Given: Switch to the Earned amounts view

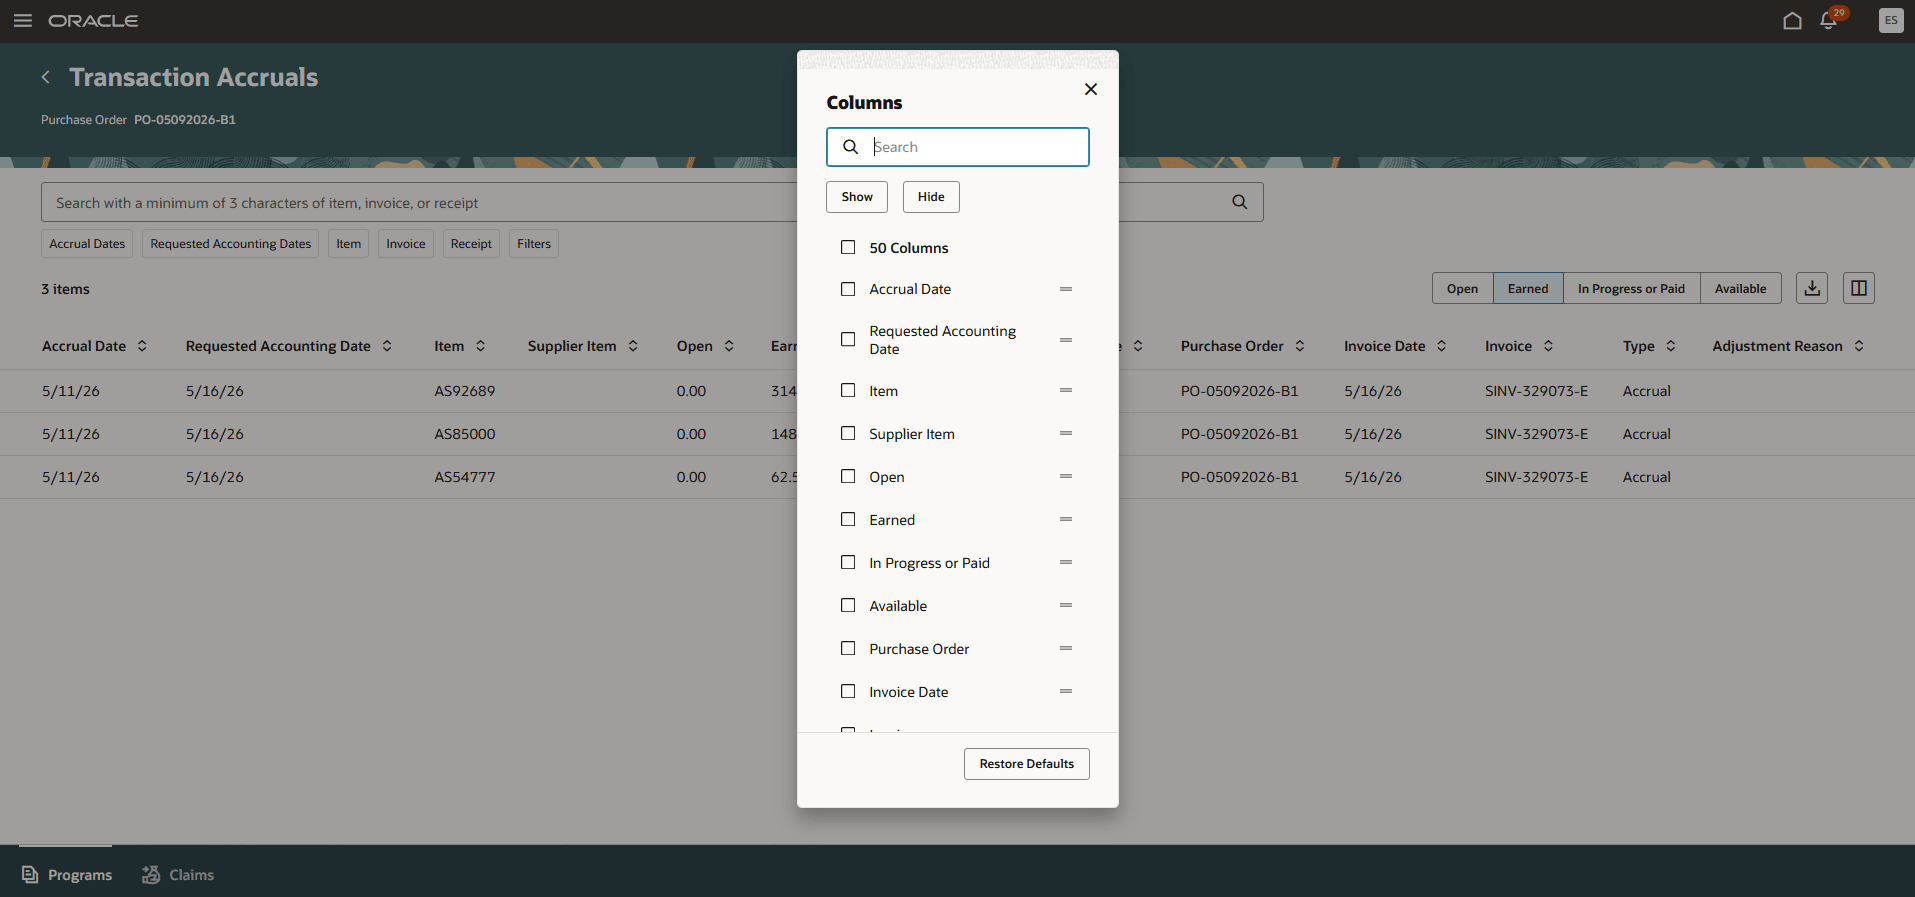Looking at the screenshot, I should [x=1528, y=288].
